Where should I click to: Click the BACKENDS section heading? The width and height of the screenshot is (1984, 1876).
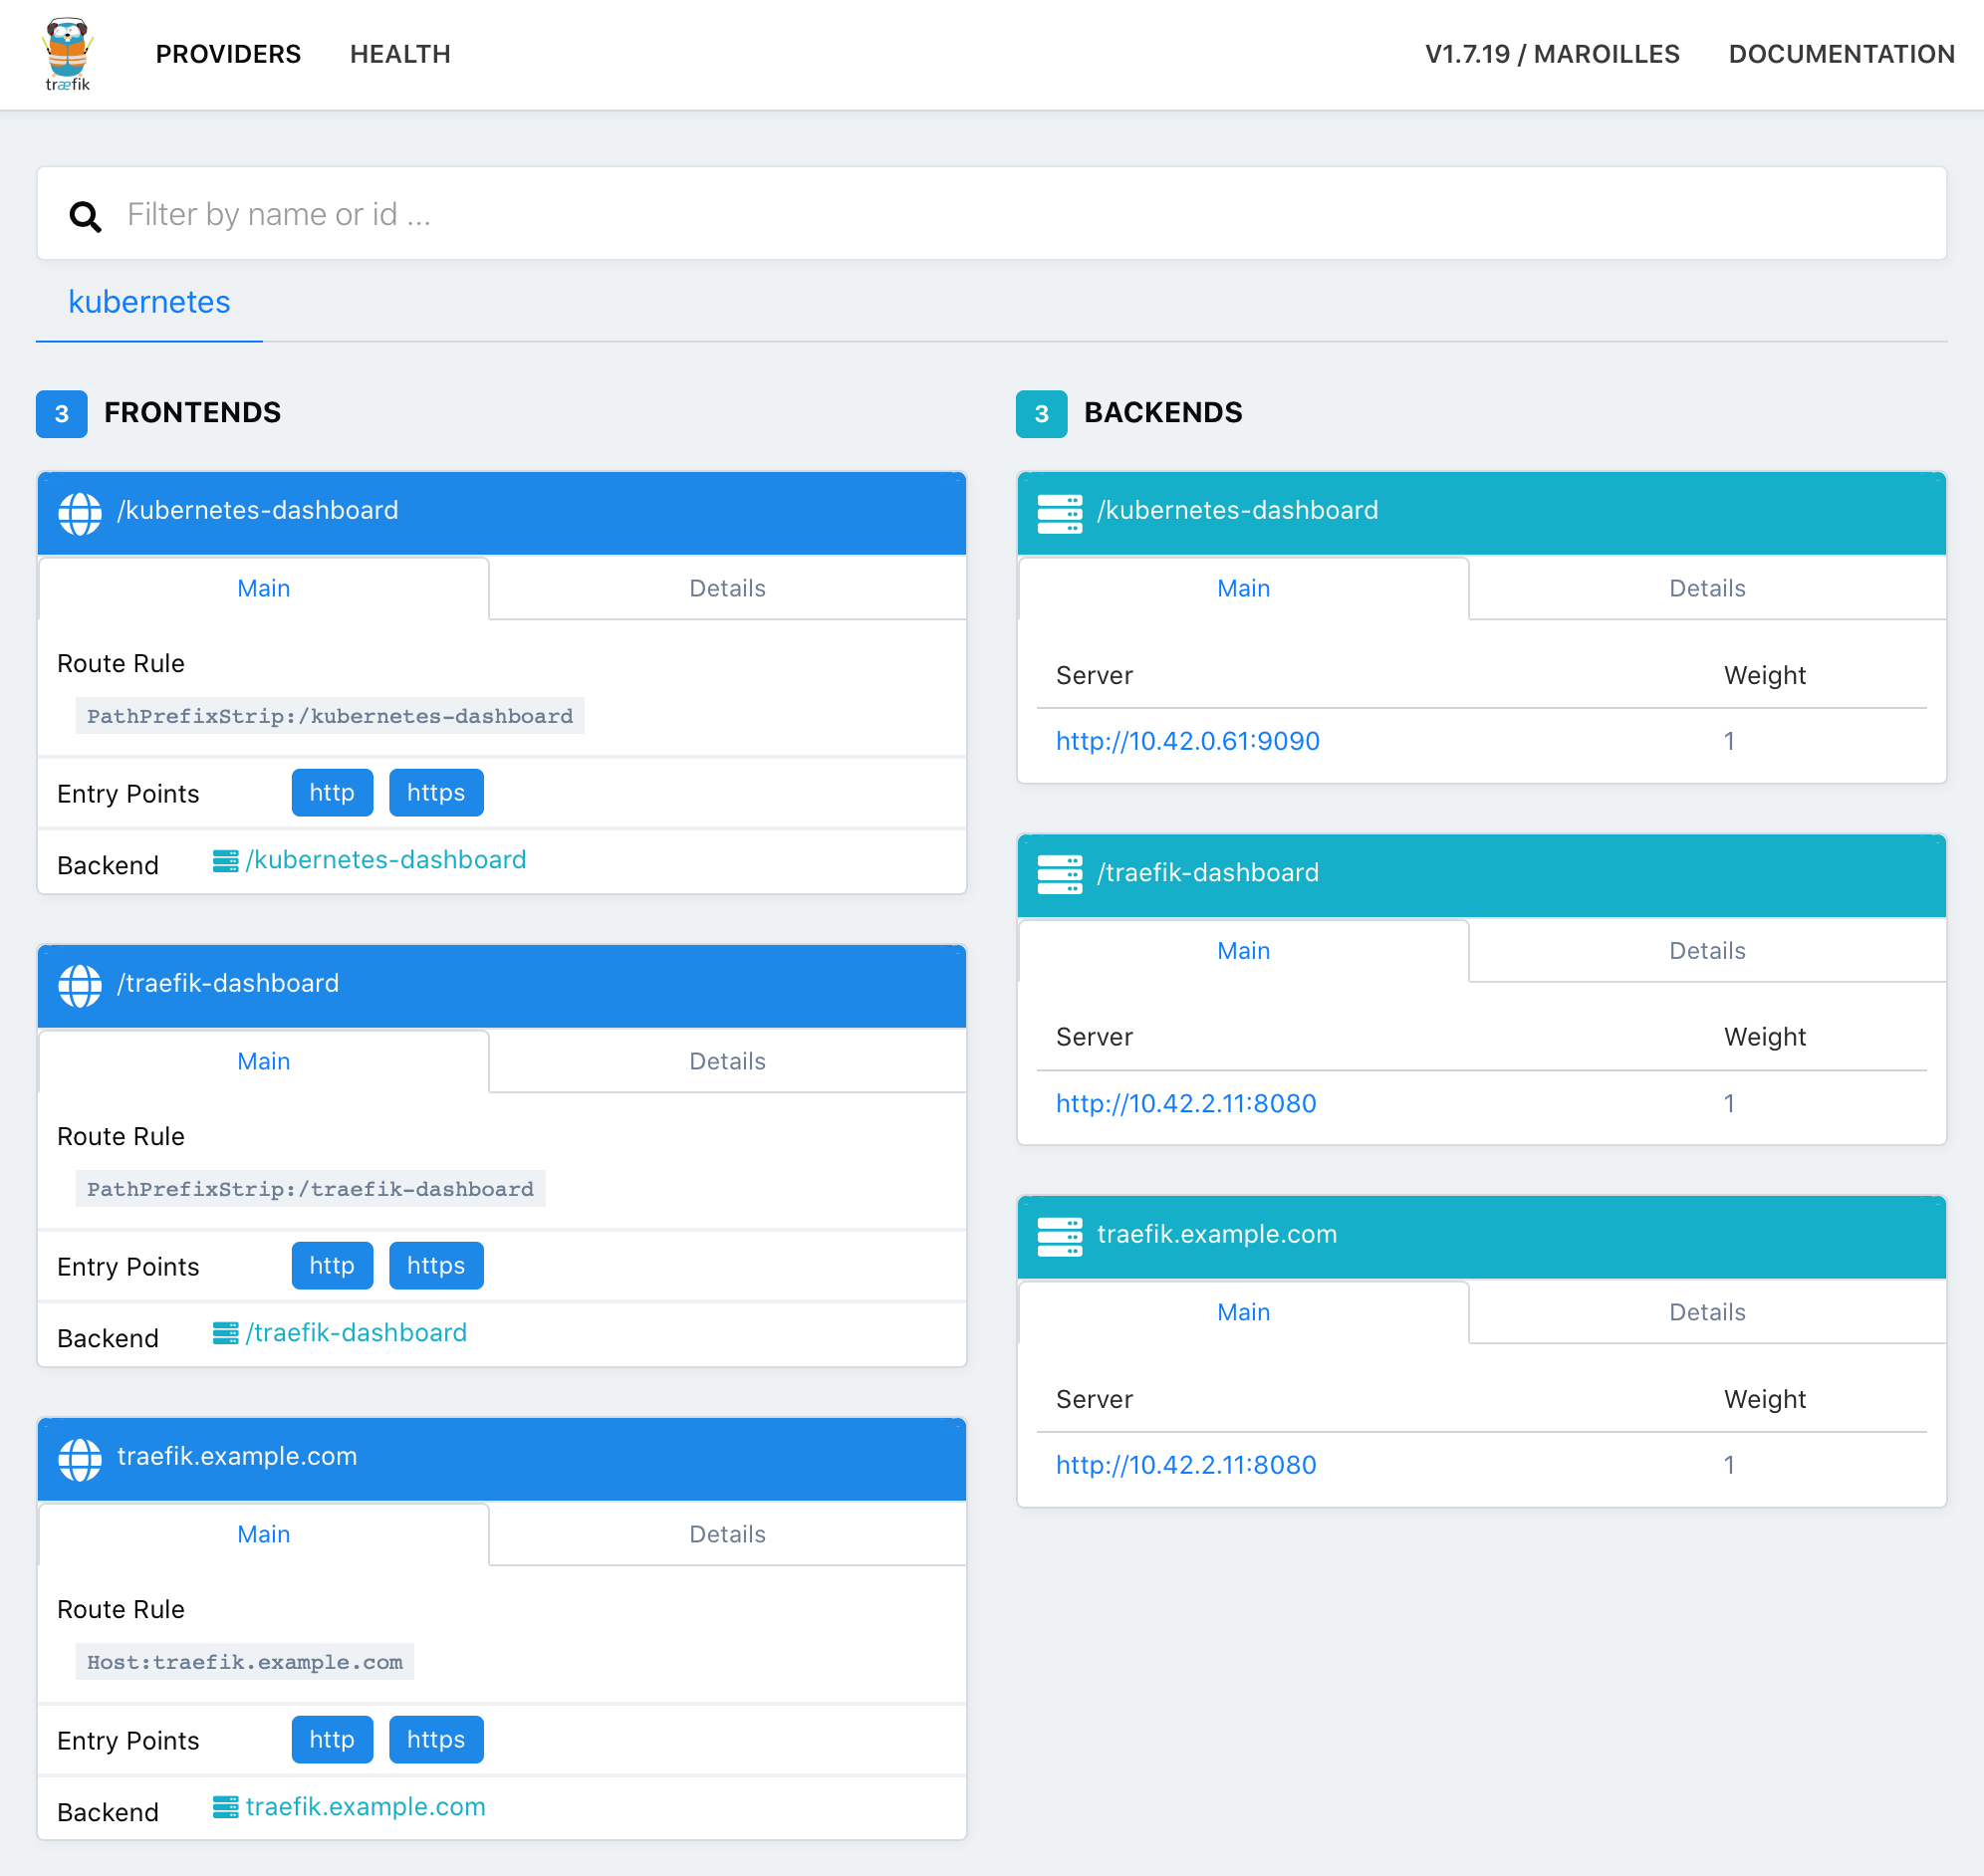coord(1163,413)
